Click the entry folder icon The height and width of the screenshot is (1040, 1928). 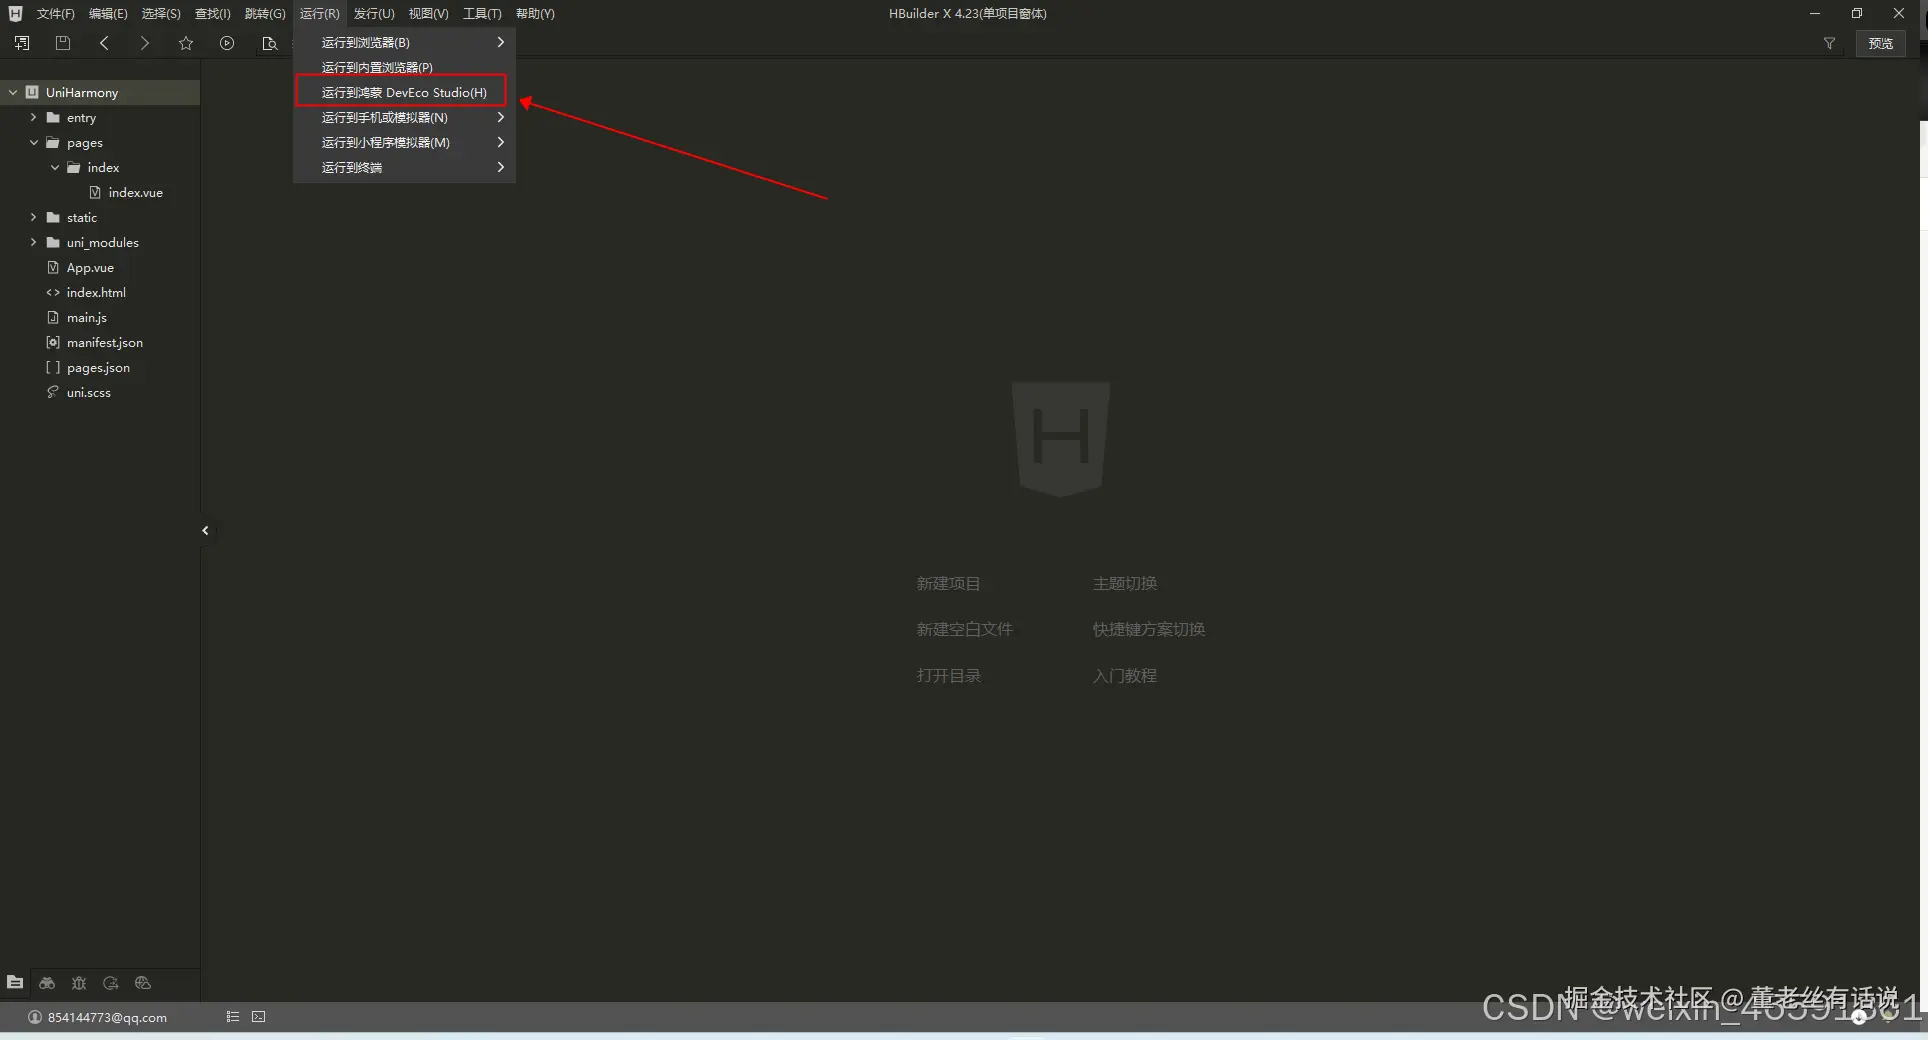coord(53,117)
